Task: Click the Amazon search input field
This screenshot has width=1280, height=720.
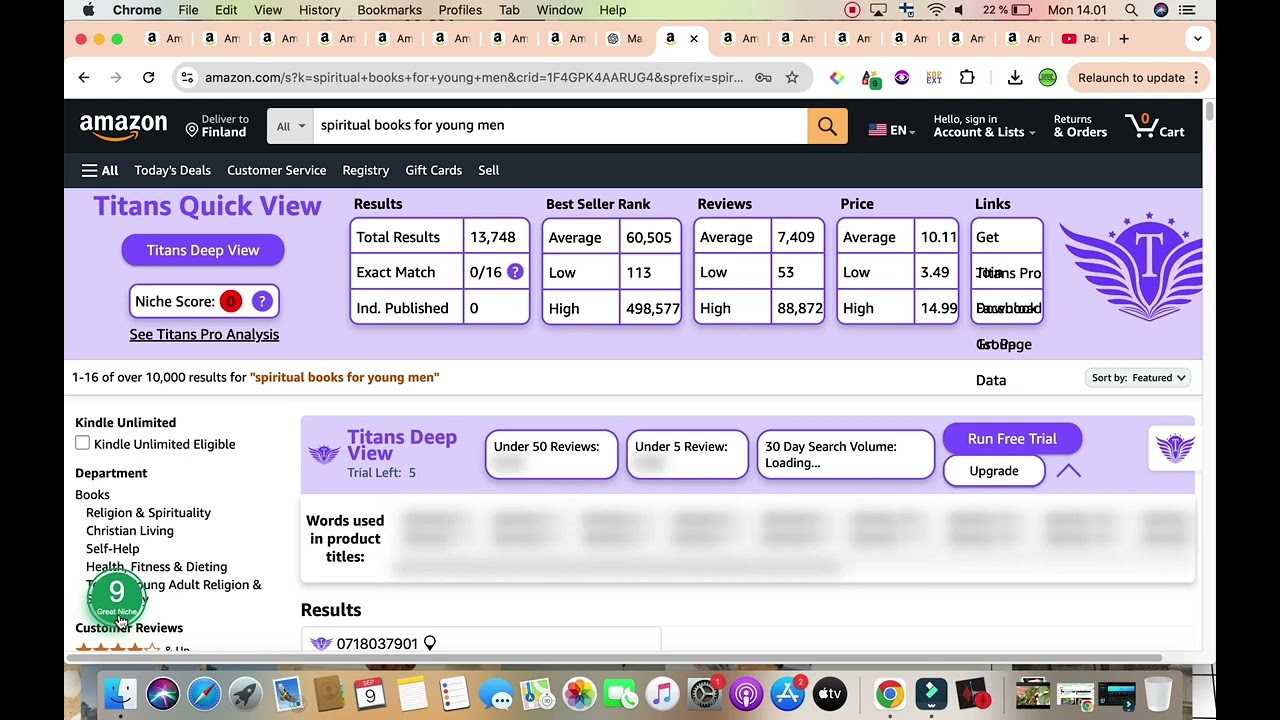Action: click(560, 126)
